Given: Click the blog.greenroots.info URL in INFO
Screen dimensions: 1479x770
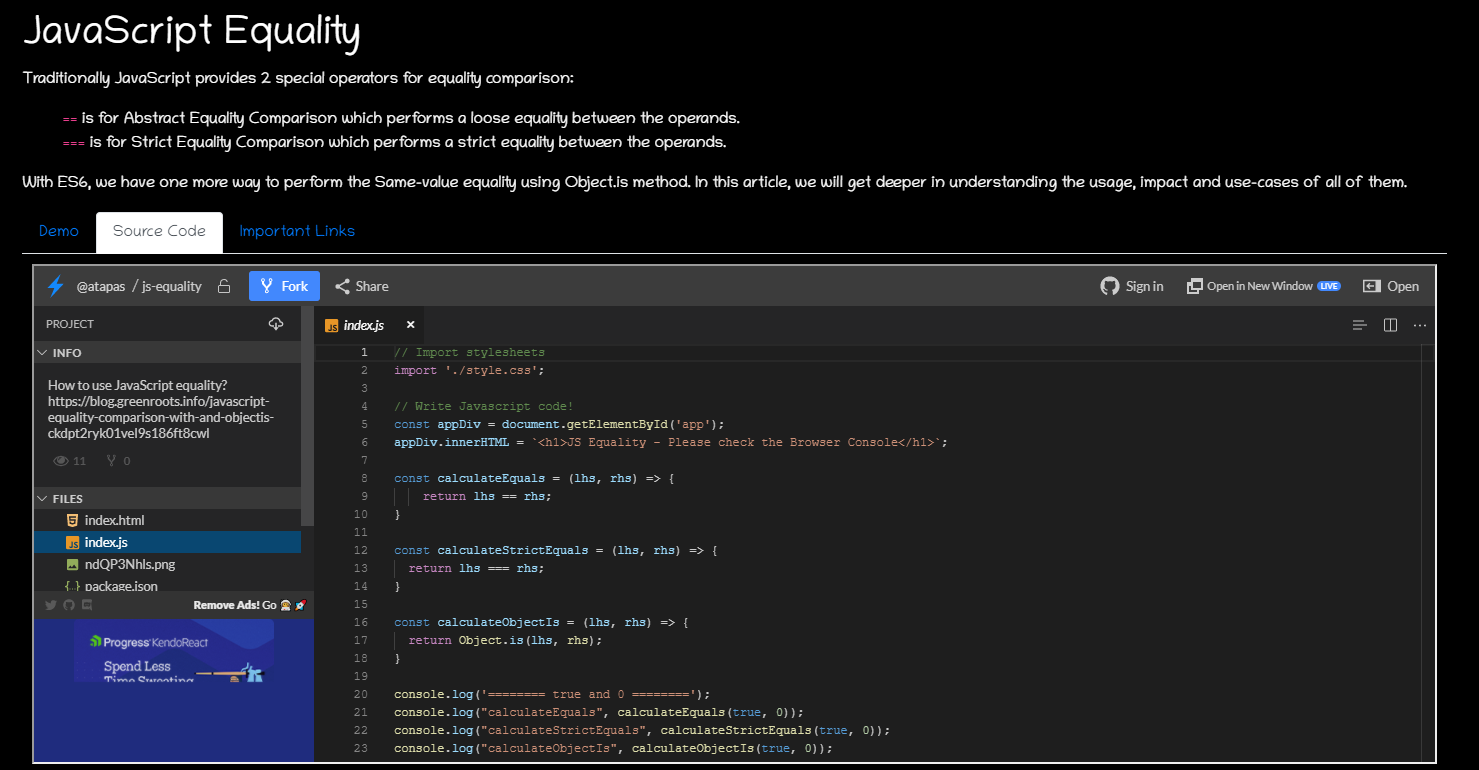Looking at the screenshot, I should point(160,418).
